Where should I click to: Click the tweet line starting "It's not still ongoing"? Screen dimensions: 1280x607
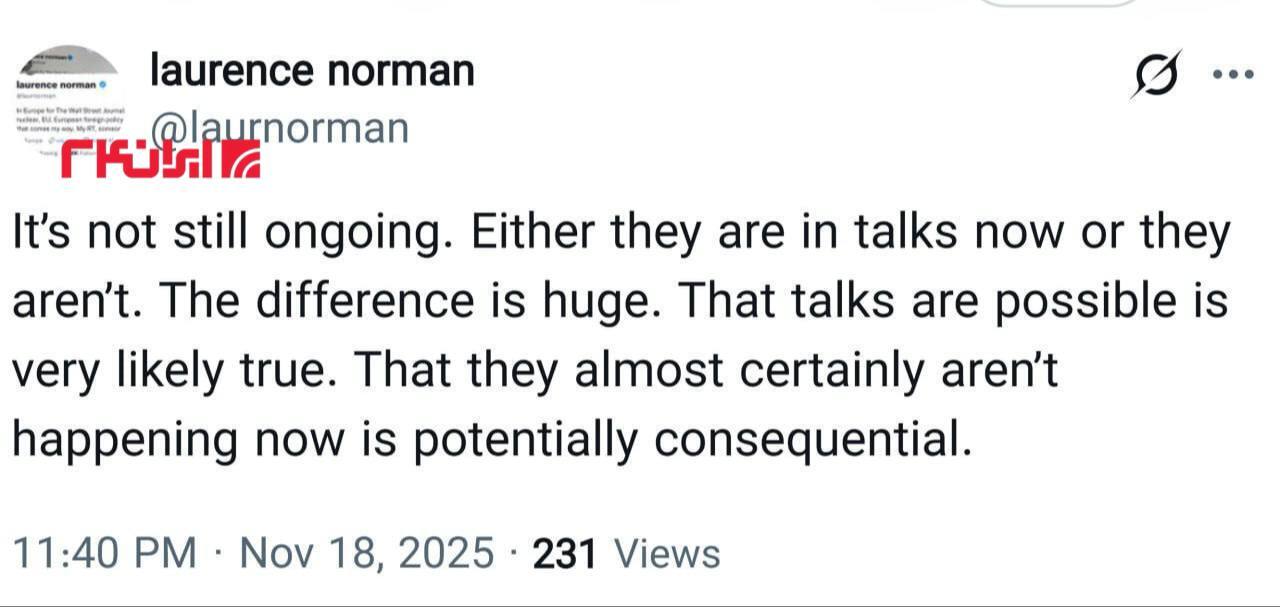(620, 233)
